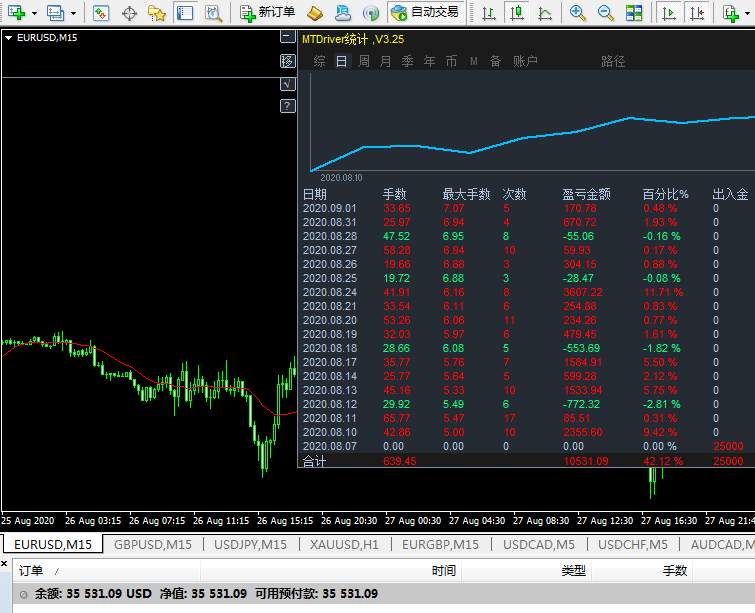Switch to the EURGBP,M15 chart tab
The image size is (755, 613).
[441, 545]
